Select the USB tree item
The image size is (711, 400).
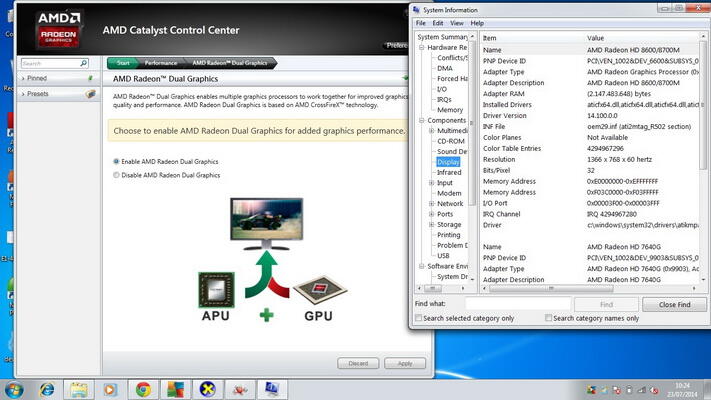click(443, 256)
